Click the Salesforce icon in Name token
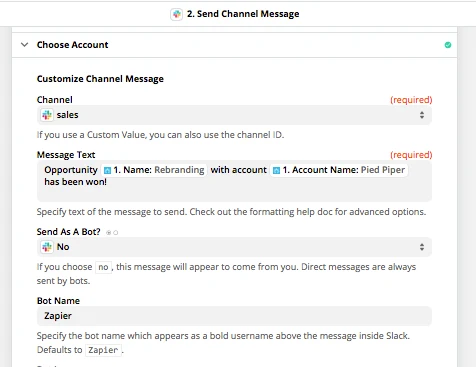The image size is (476, 367). tap(107, 170)
